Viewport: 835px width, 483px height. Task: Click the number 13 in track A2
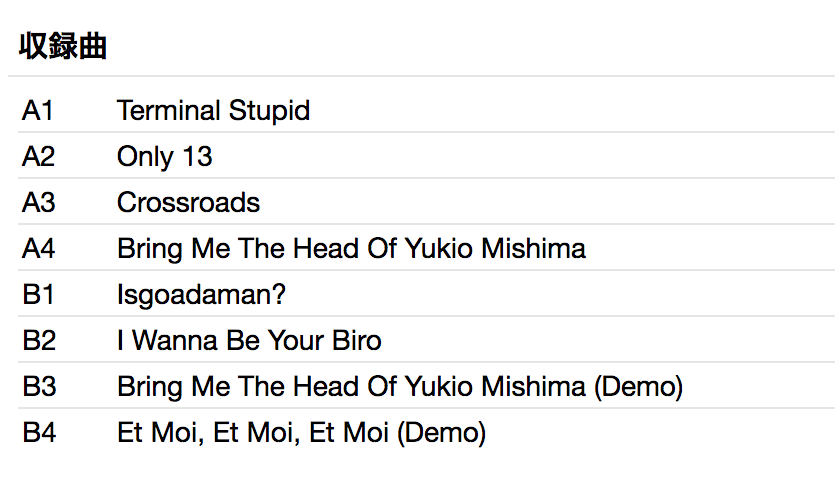(x=197, y=156)
